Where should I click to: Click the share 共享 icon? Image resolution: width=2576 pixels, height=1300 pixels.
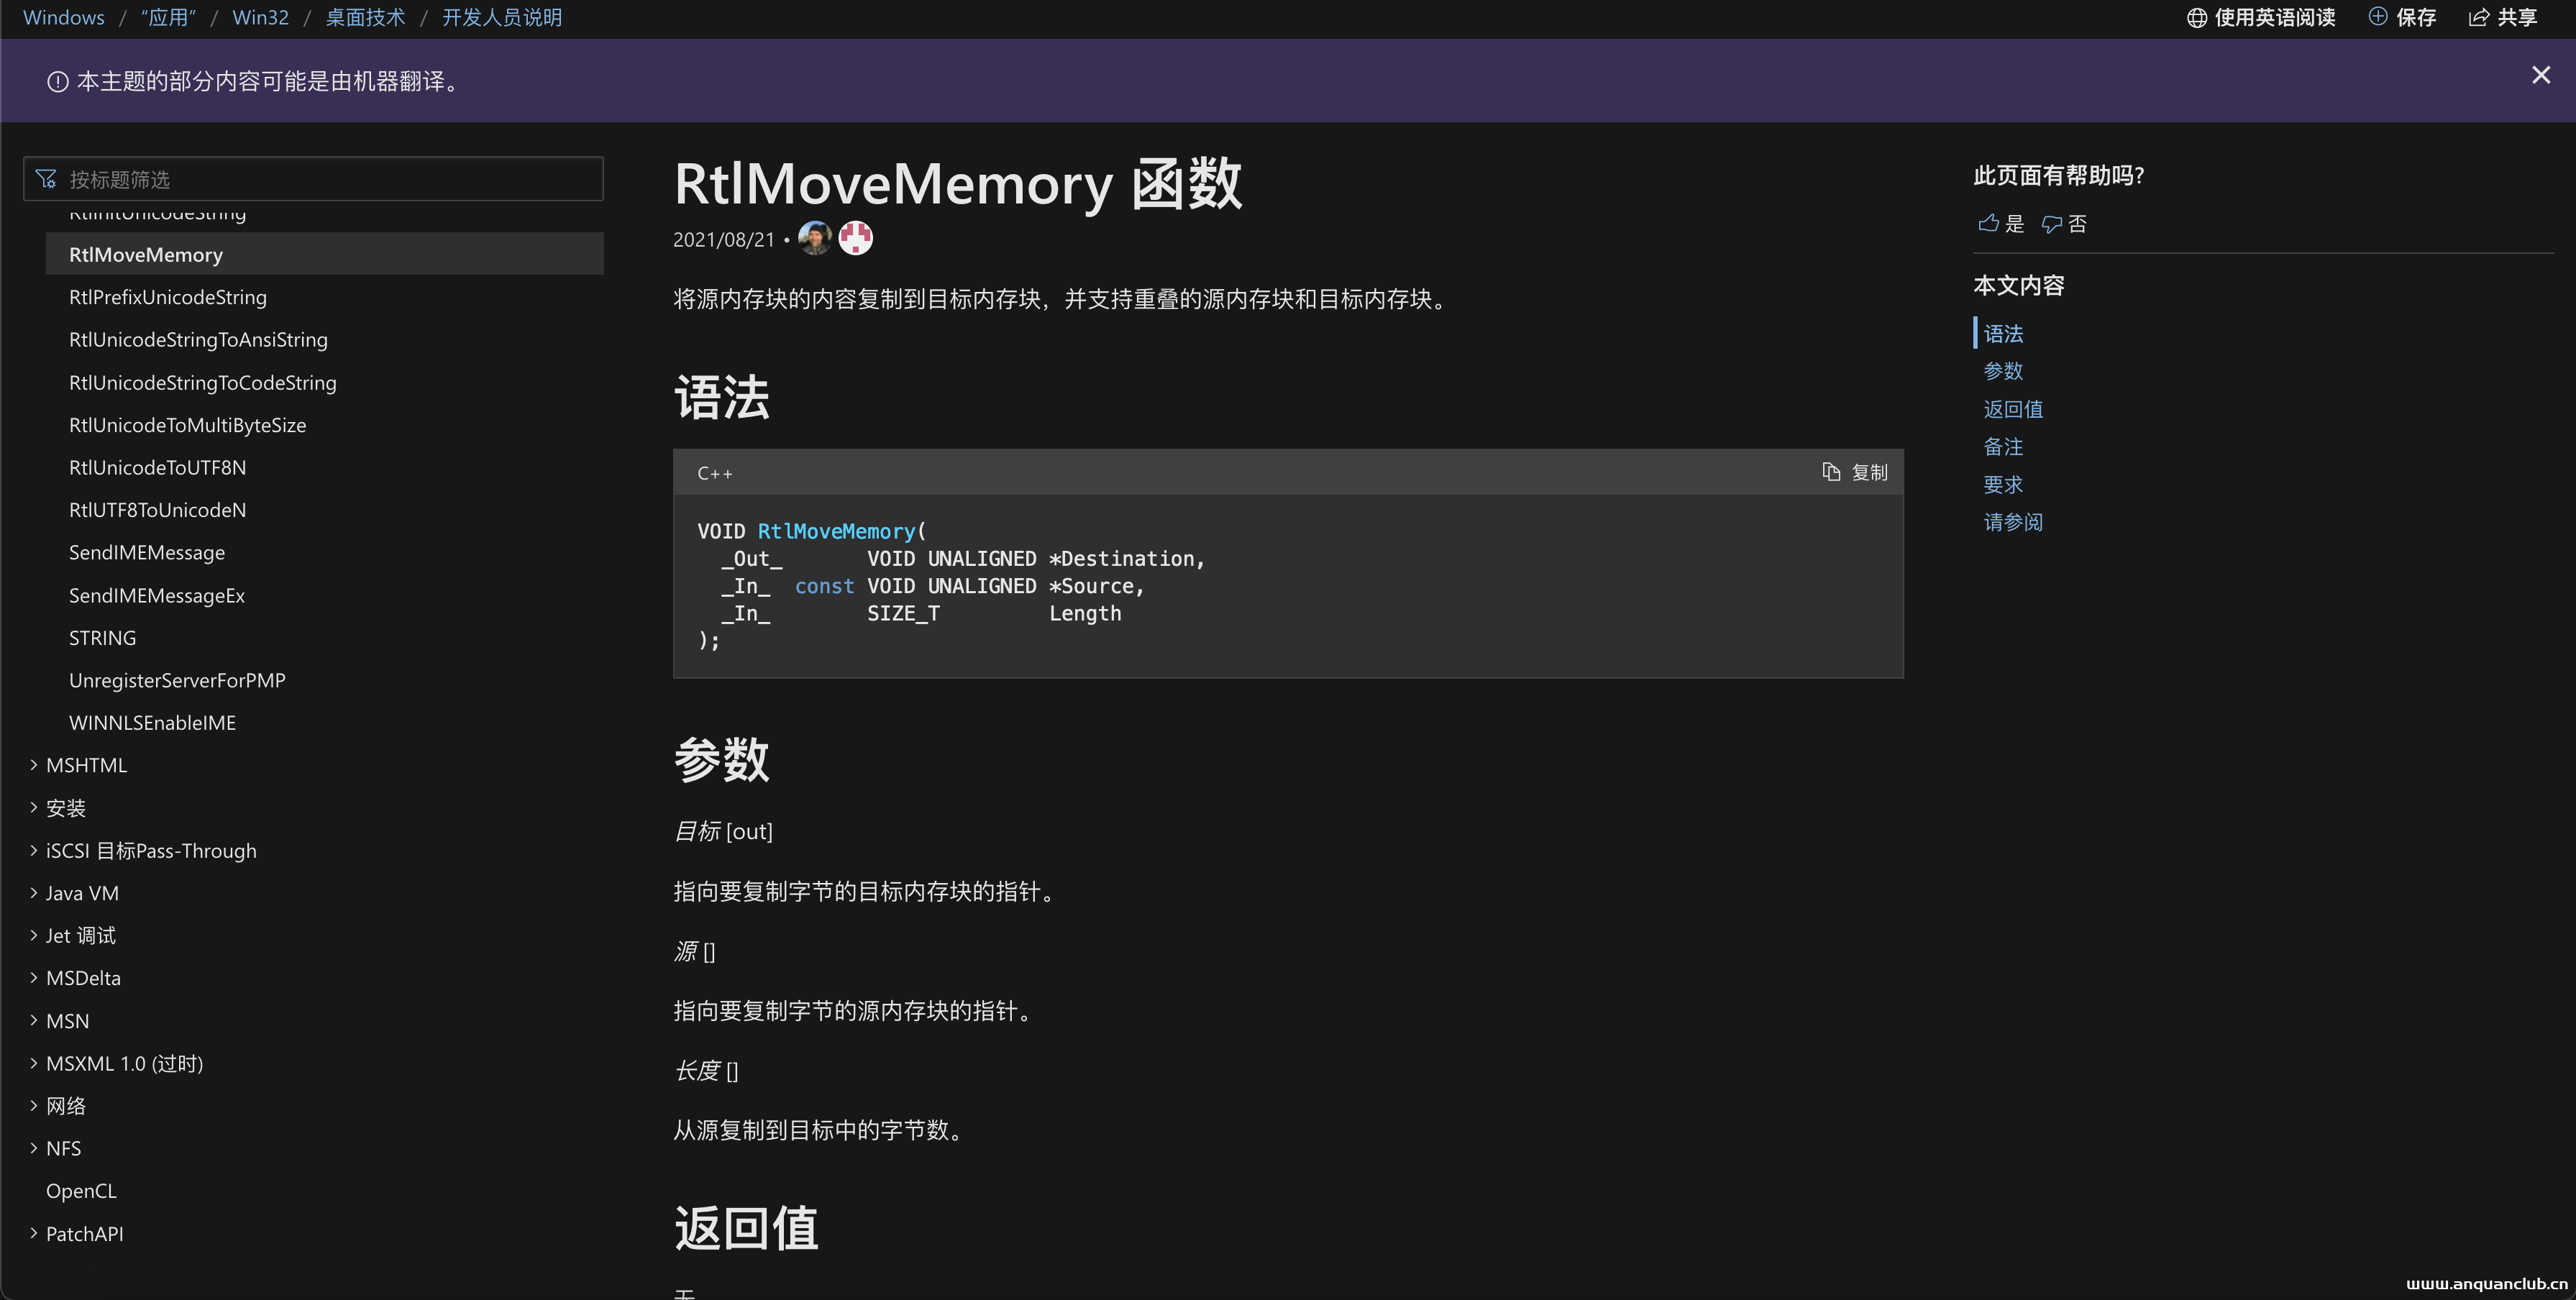[2479, 18]
